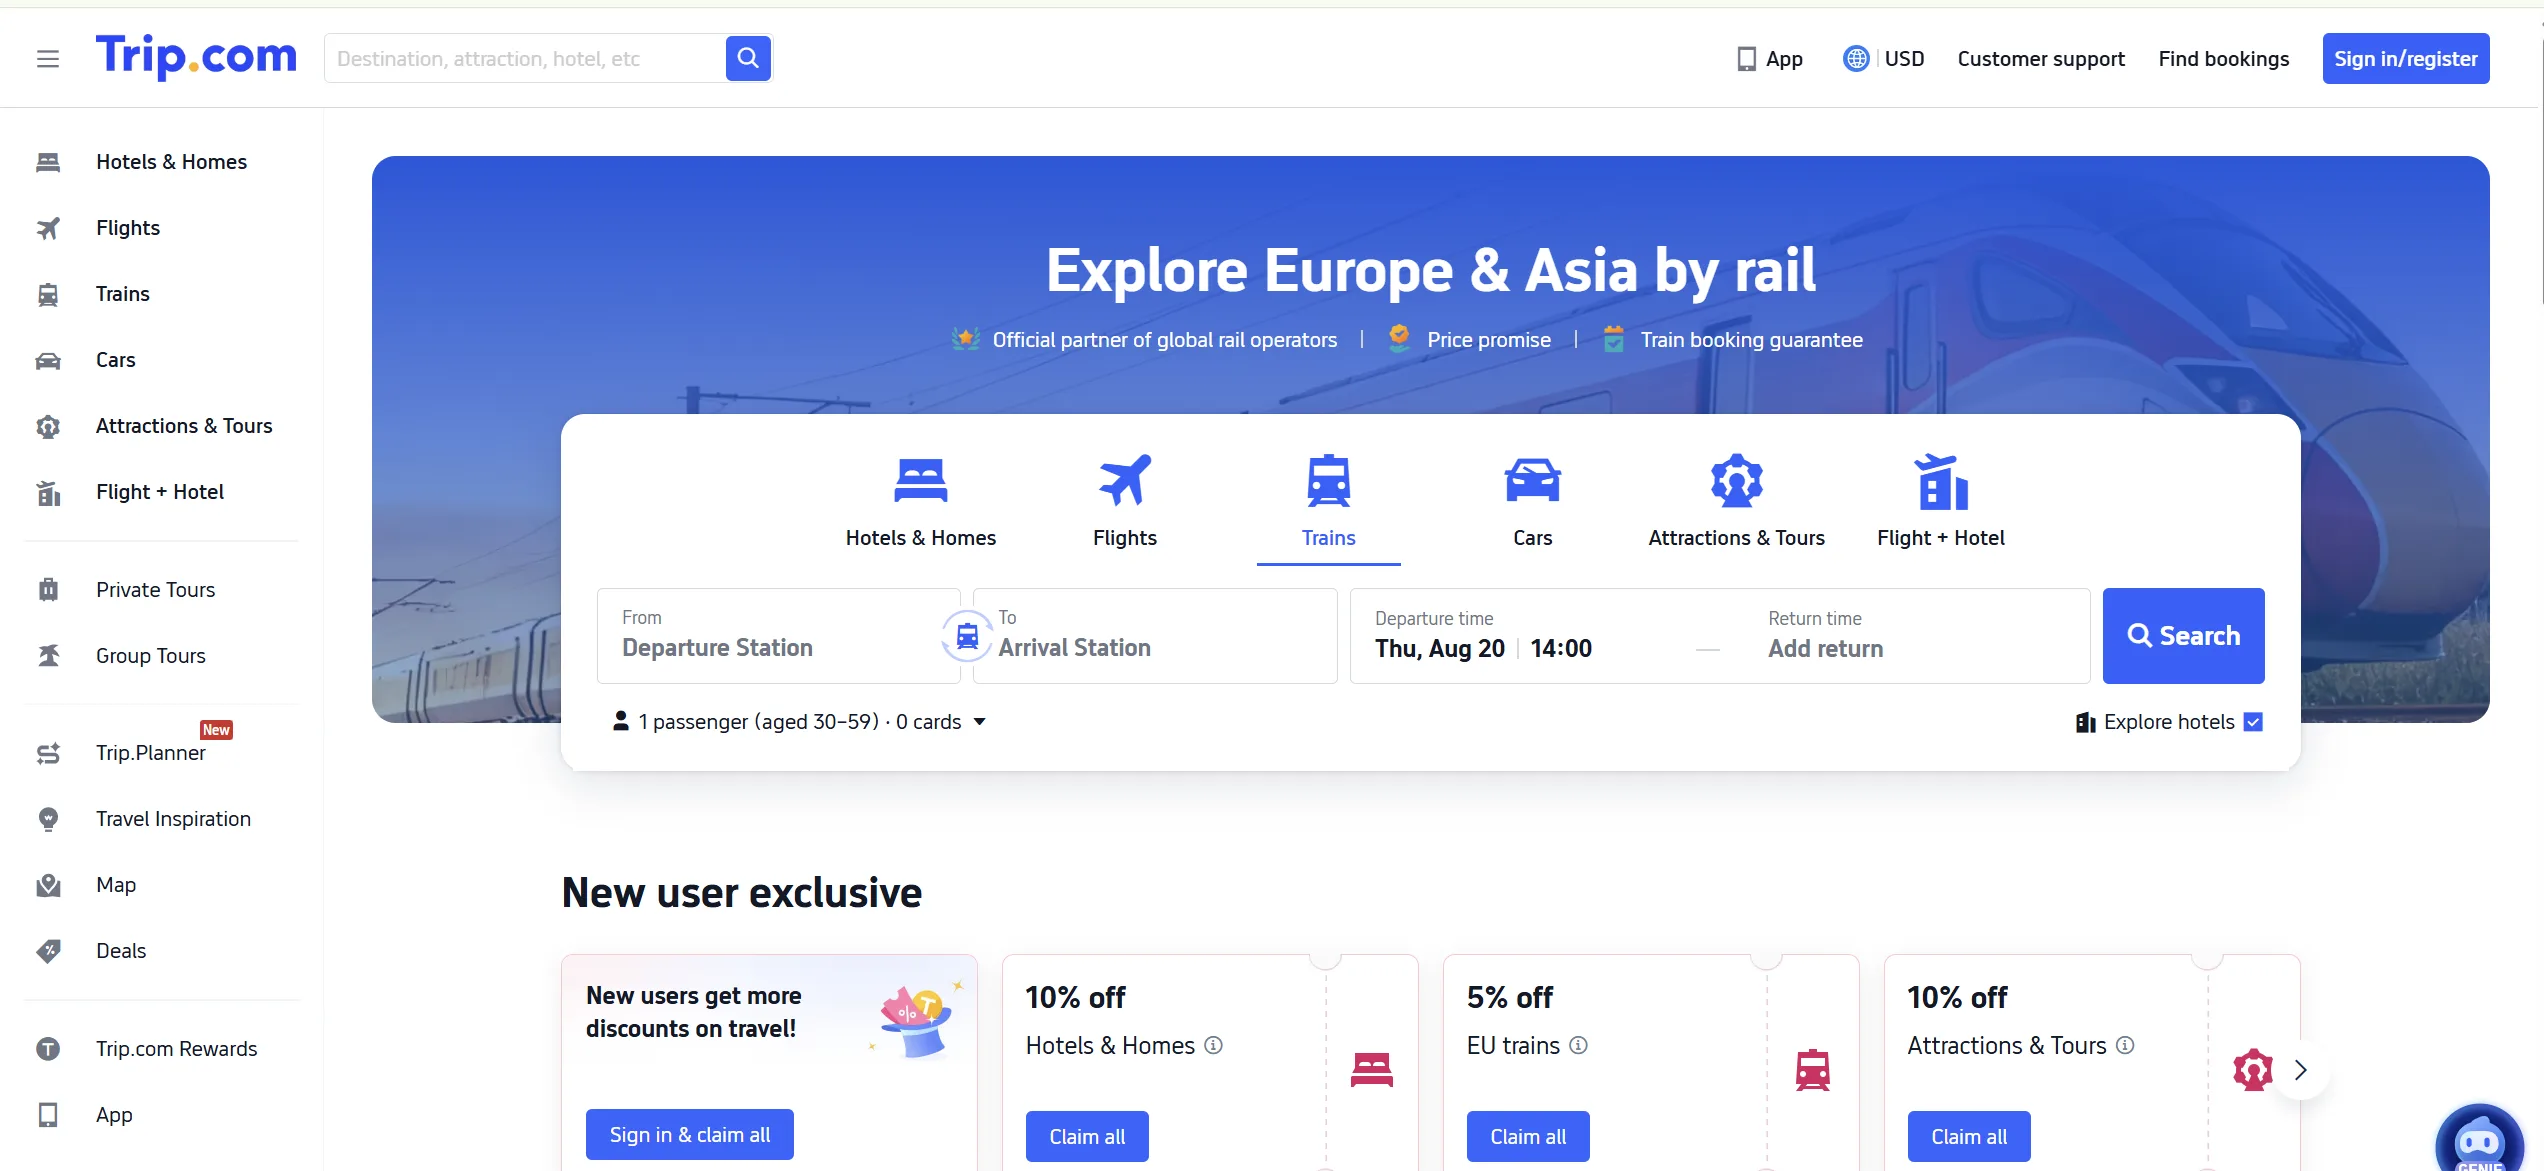Open Trip.com Rewards in sidebar
The width and height of the screenshot is (2544, 1171).
pos(176,1049)
